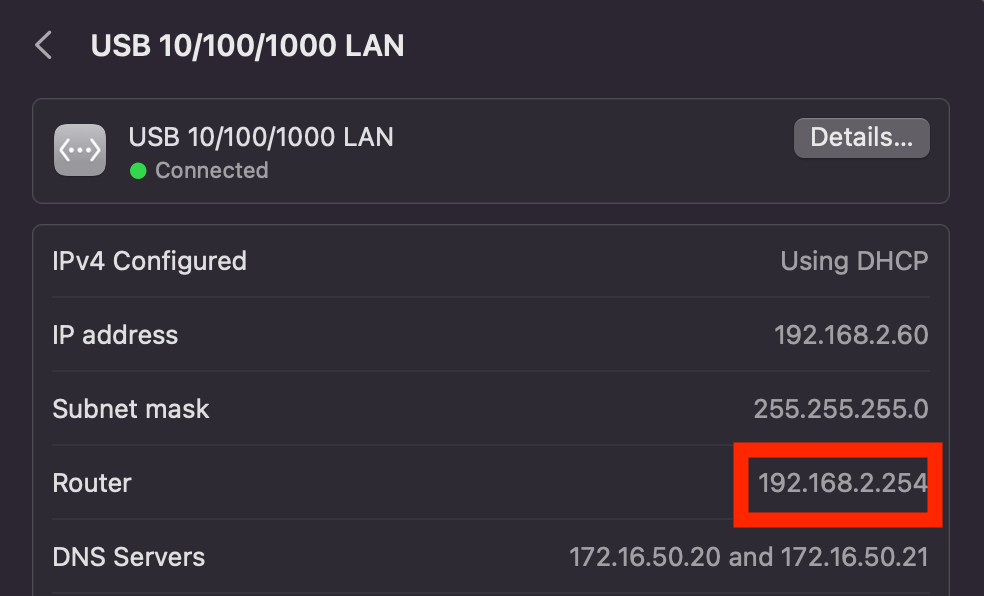Select the 192.168.2.60 IP address value
Screen dimensions: 984x596
(851, 335)
